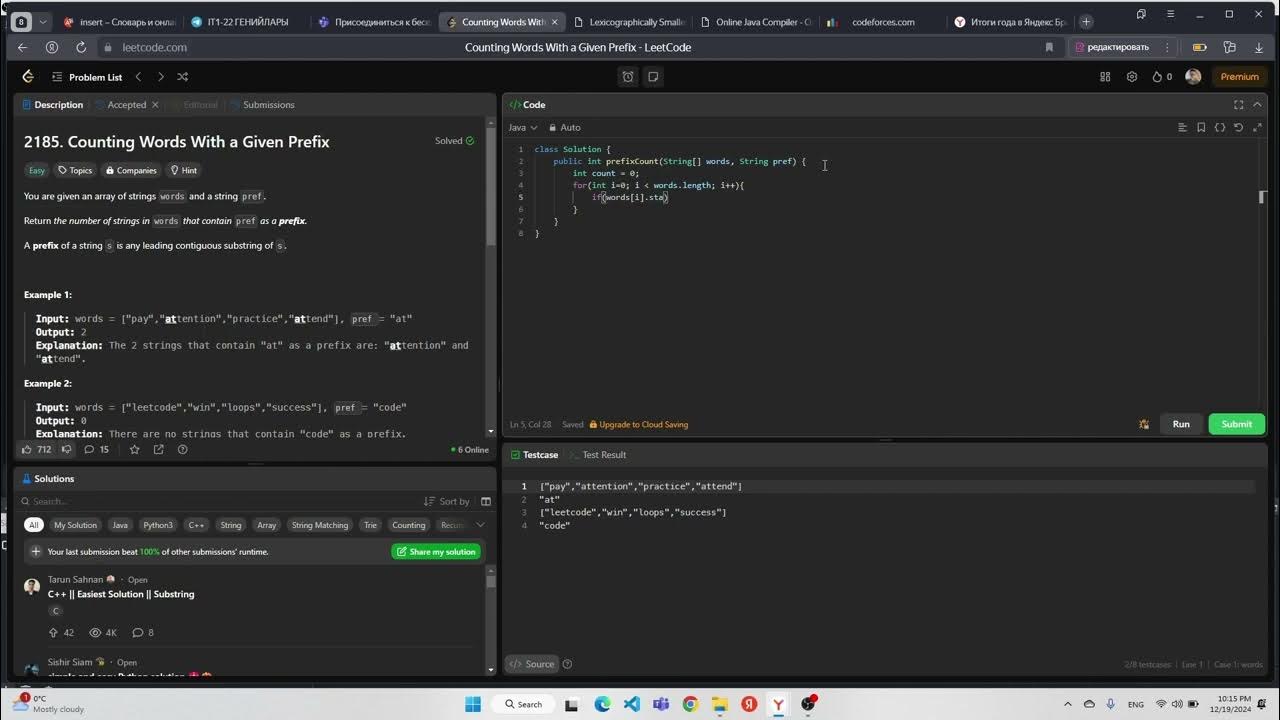Expand editor with the diagonal arrows icon
This screenshot has width=1280, height=720.
(1256, 128)
